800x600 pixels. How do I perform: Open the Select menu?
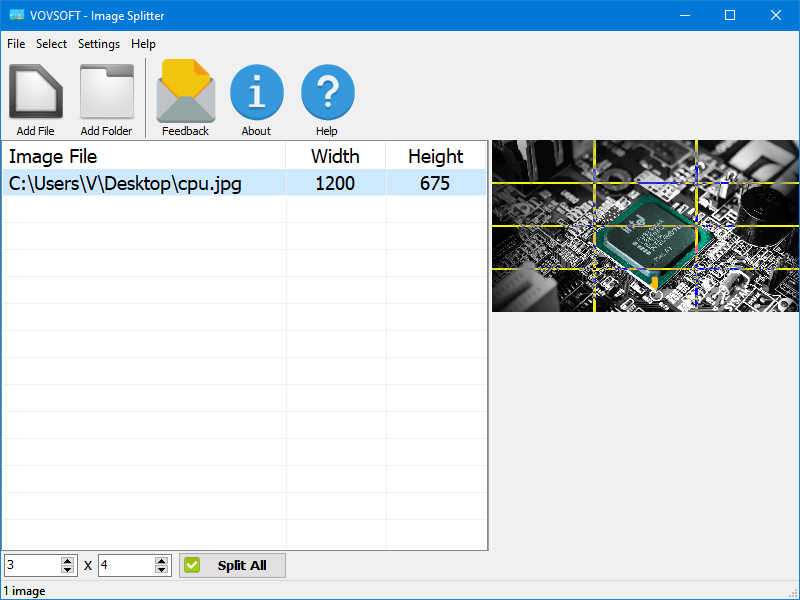click(x=51, y=44)
